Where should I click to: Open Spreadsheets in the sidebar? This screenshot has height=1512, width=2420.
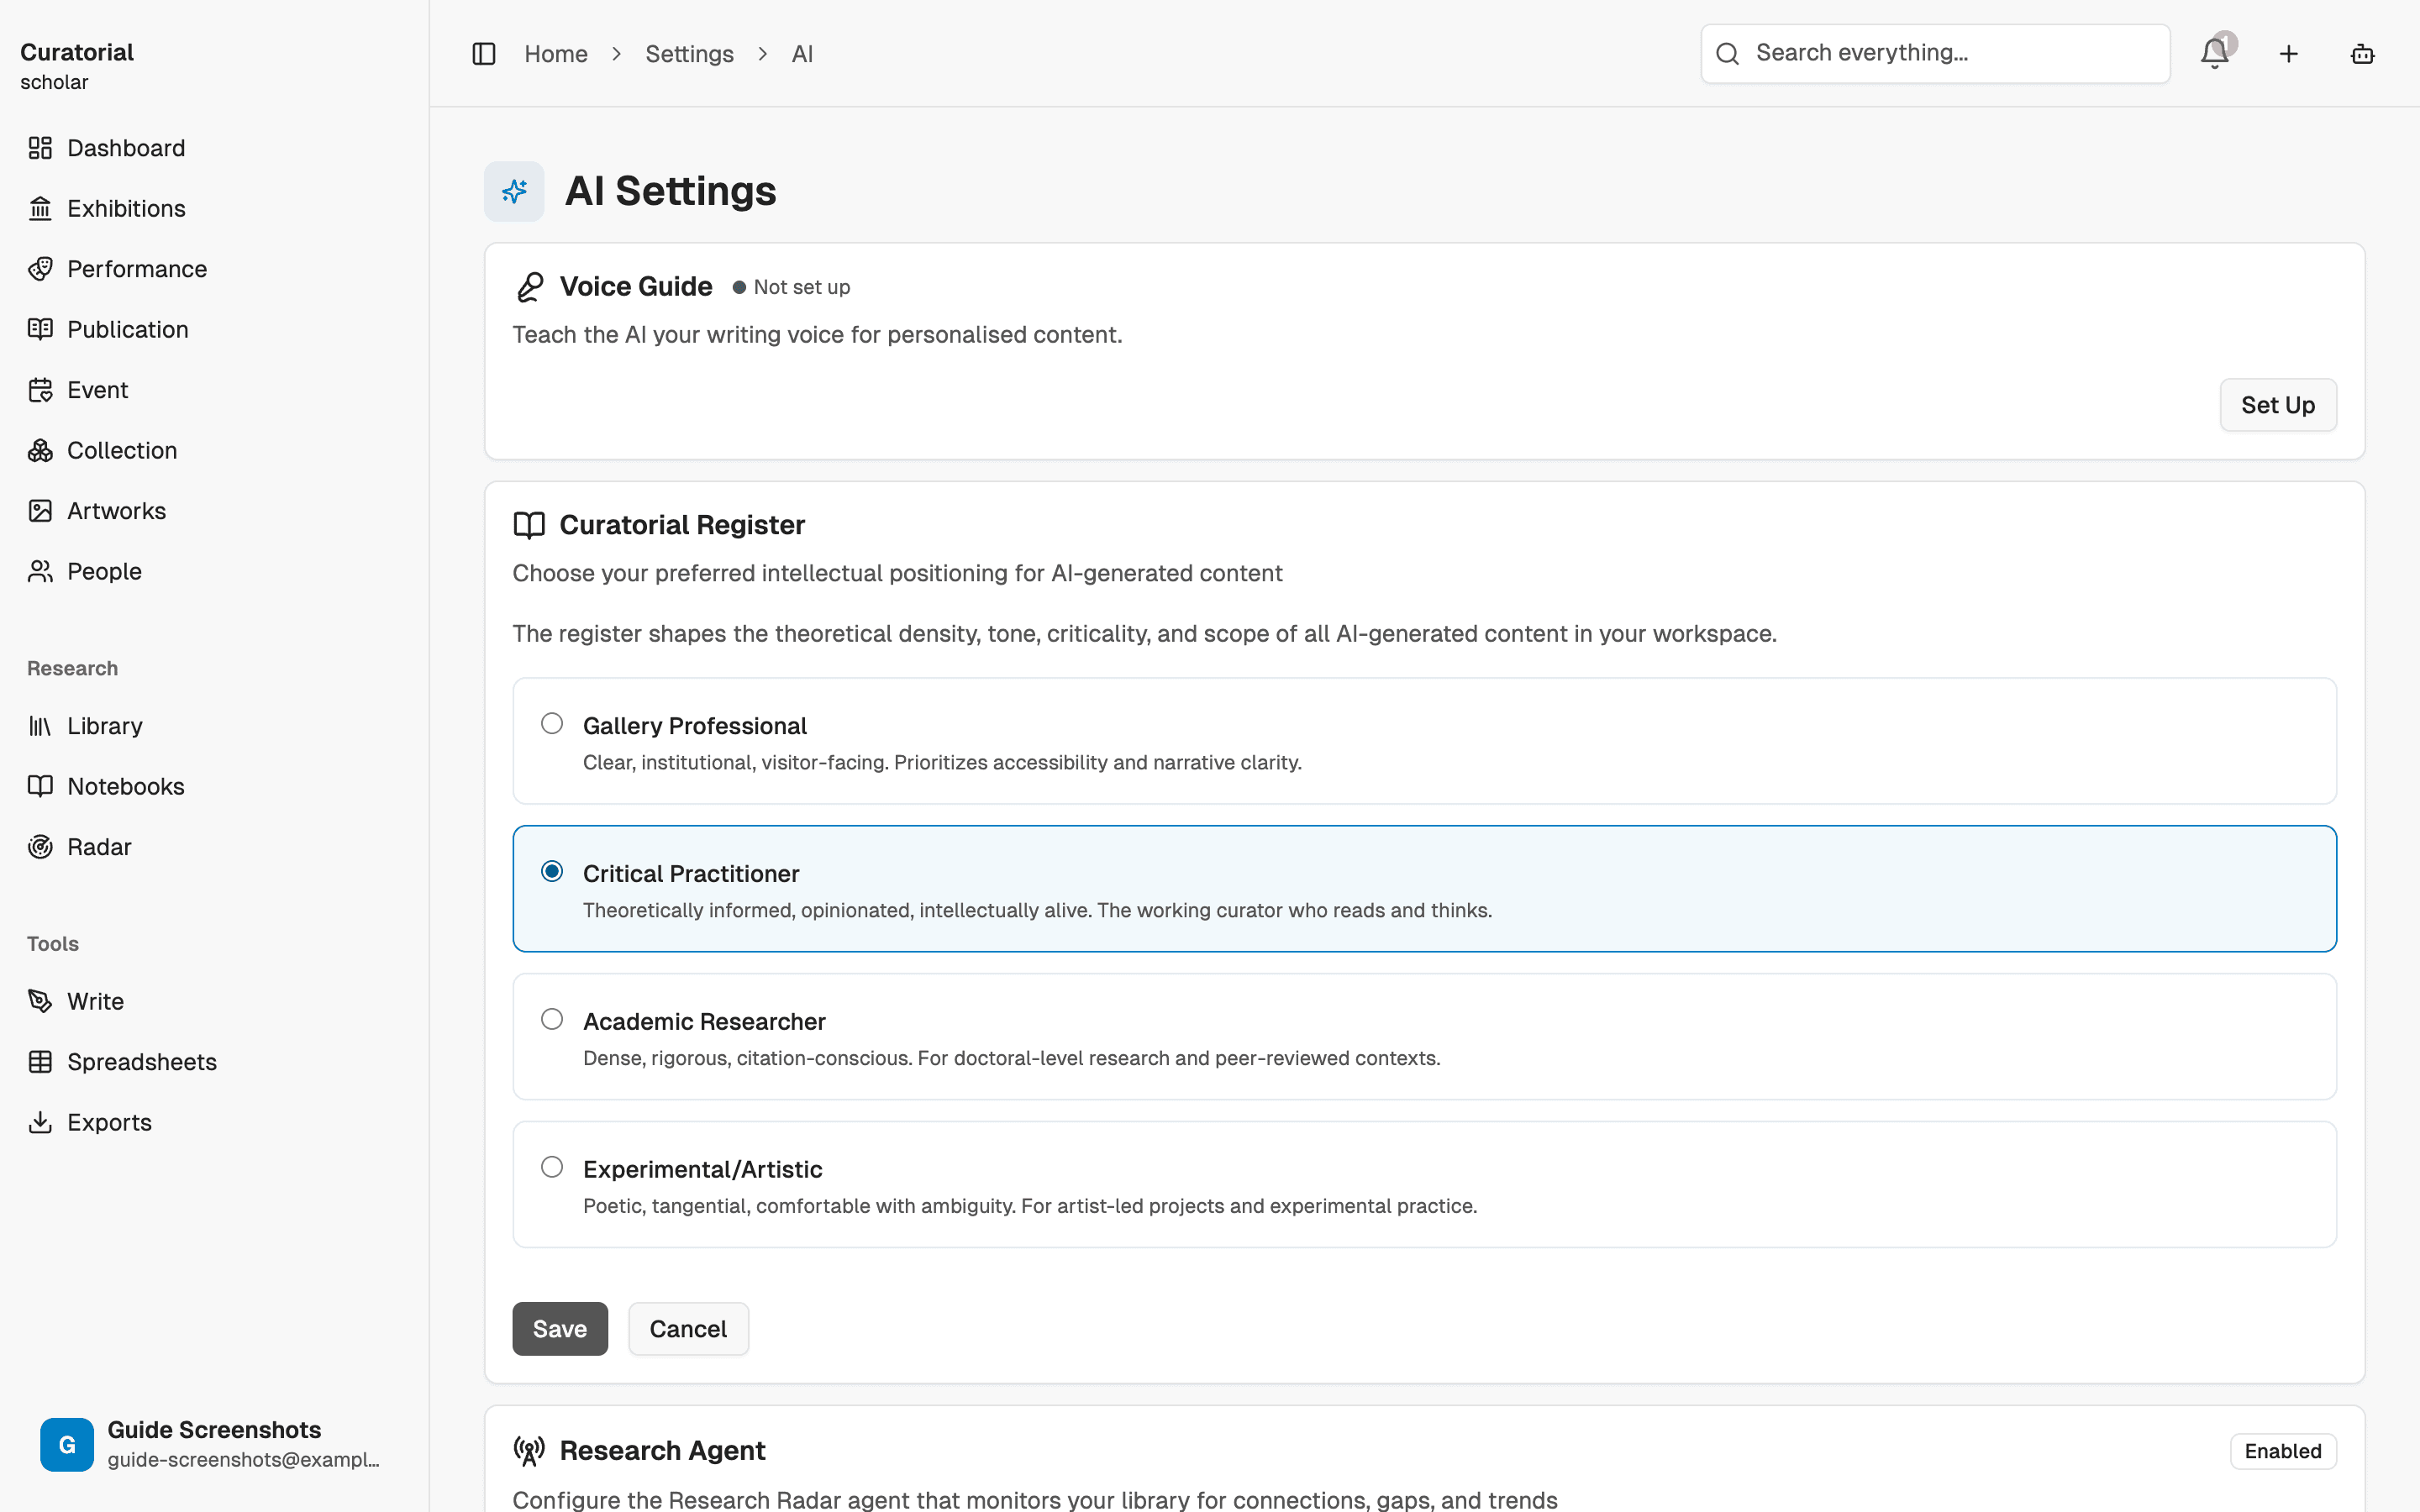(142, 1062)
